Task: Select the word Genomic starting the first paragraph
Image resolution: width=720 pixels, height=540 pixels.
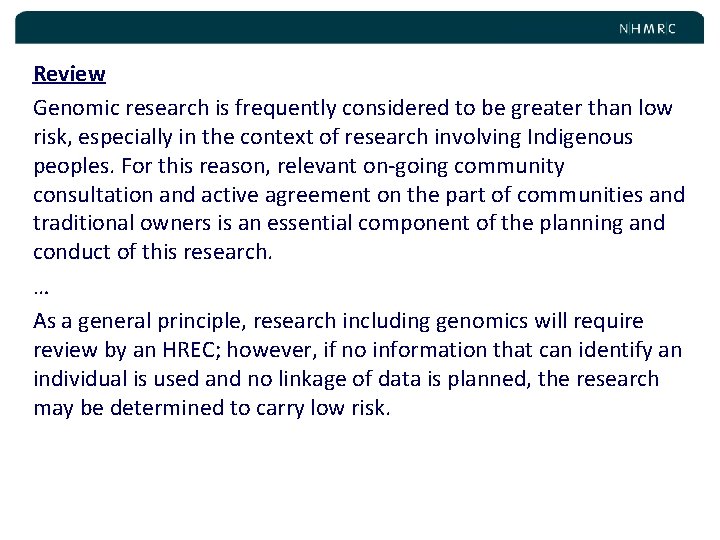Action: (76, 108)
